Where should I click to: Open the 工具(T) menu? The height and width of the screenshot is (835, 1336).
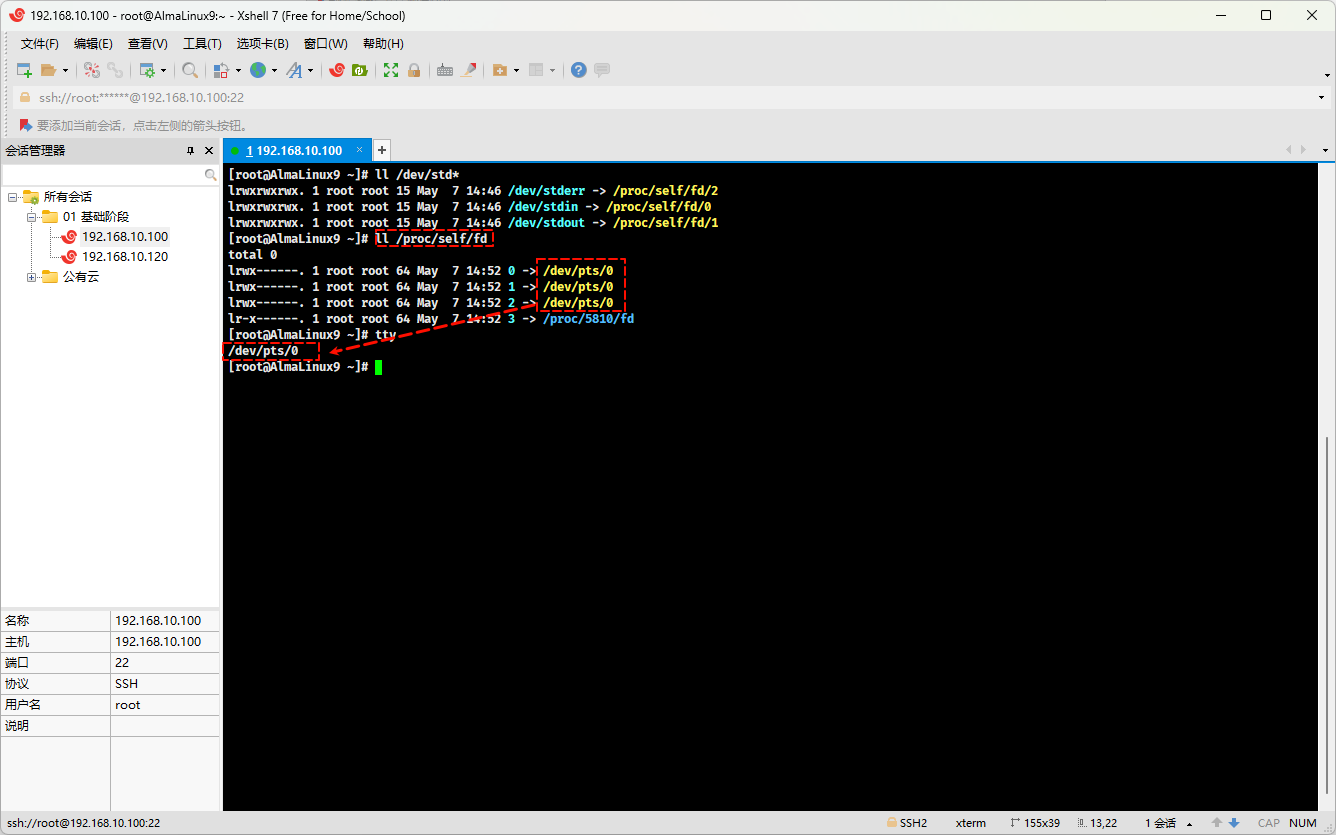coord(202,44)
